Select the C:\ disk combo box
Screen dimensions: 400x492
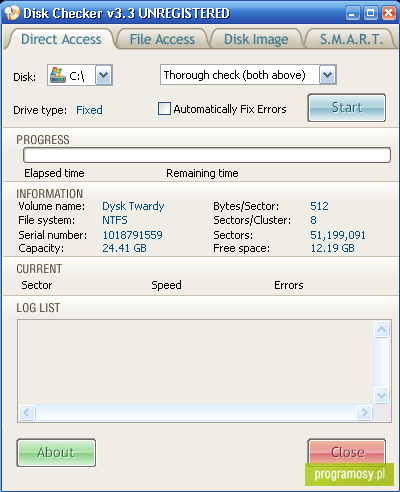80,75
